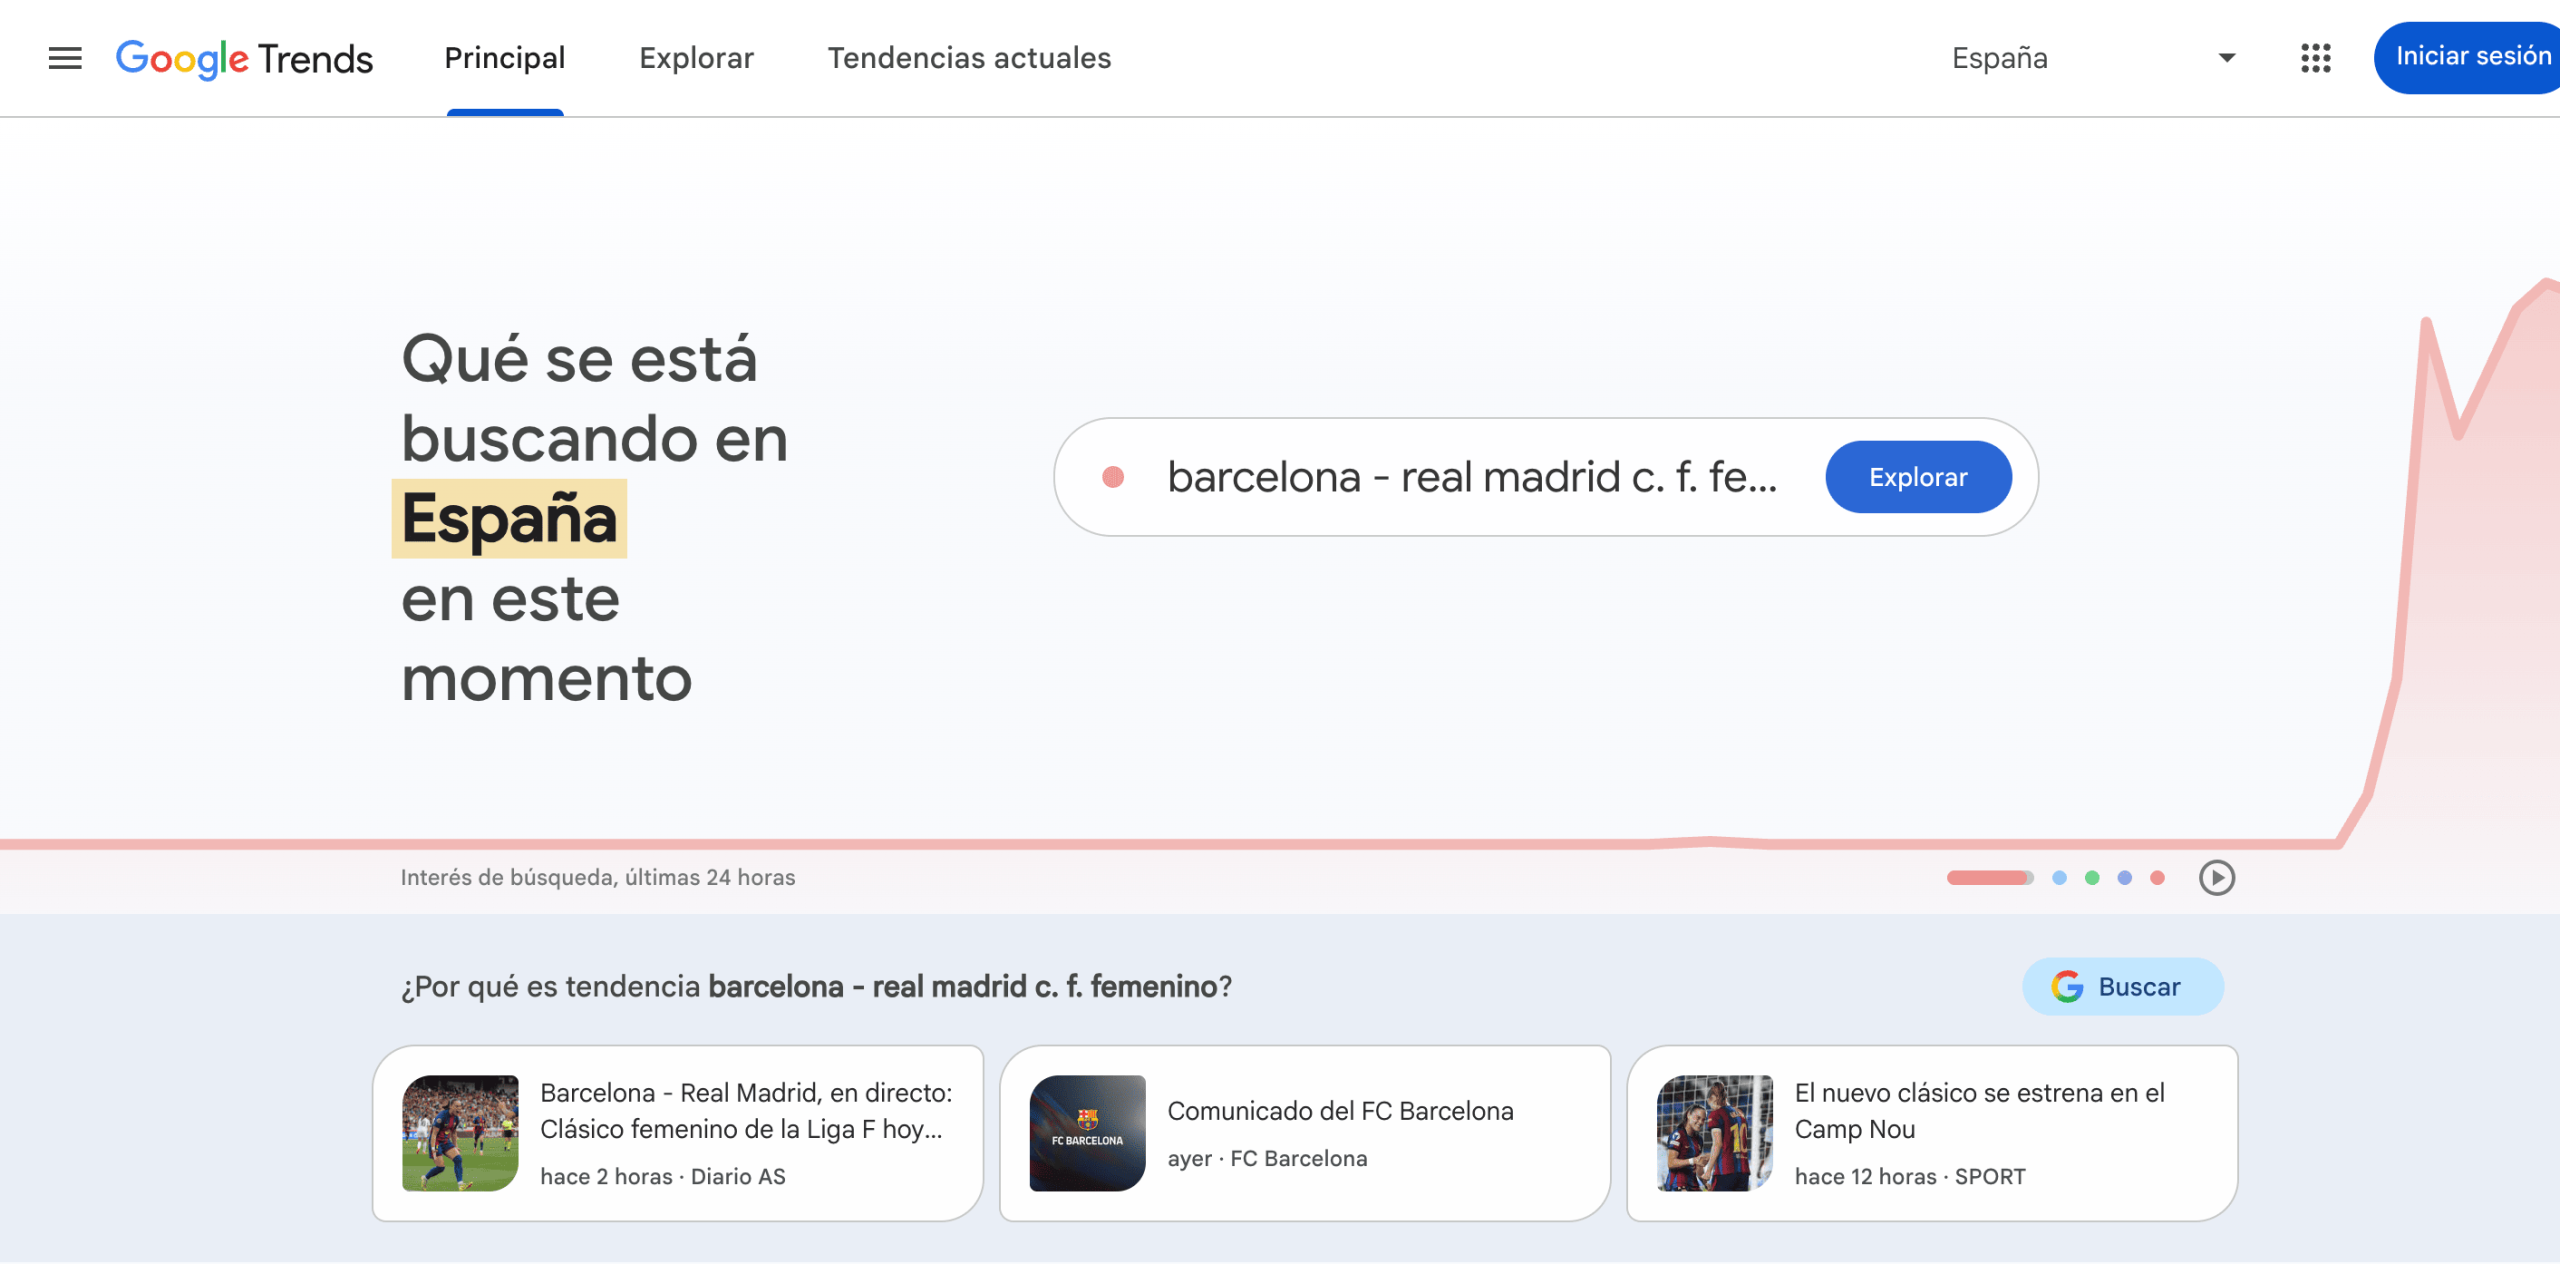Jump to the green carousel dot

click(2092, 877)
